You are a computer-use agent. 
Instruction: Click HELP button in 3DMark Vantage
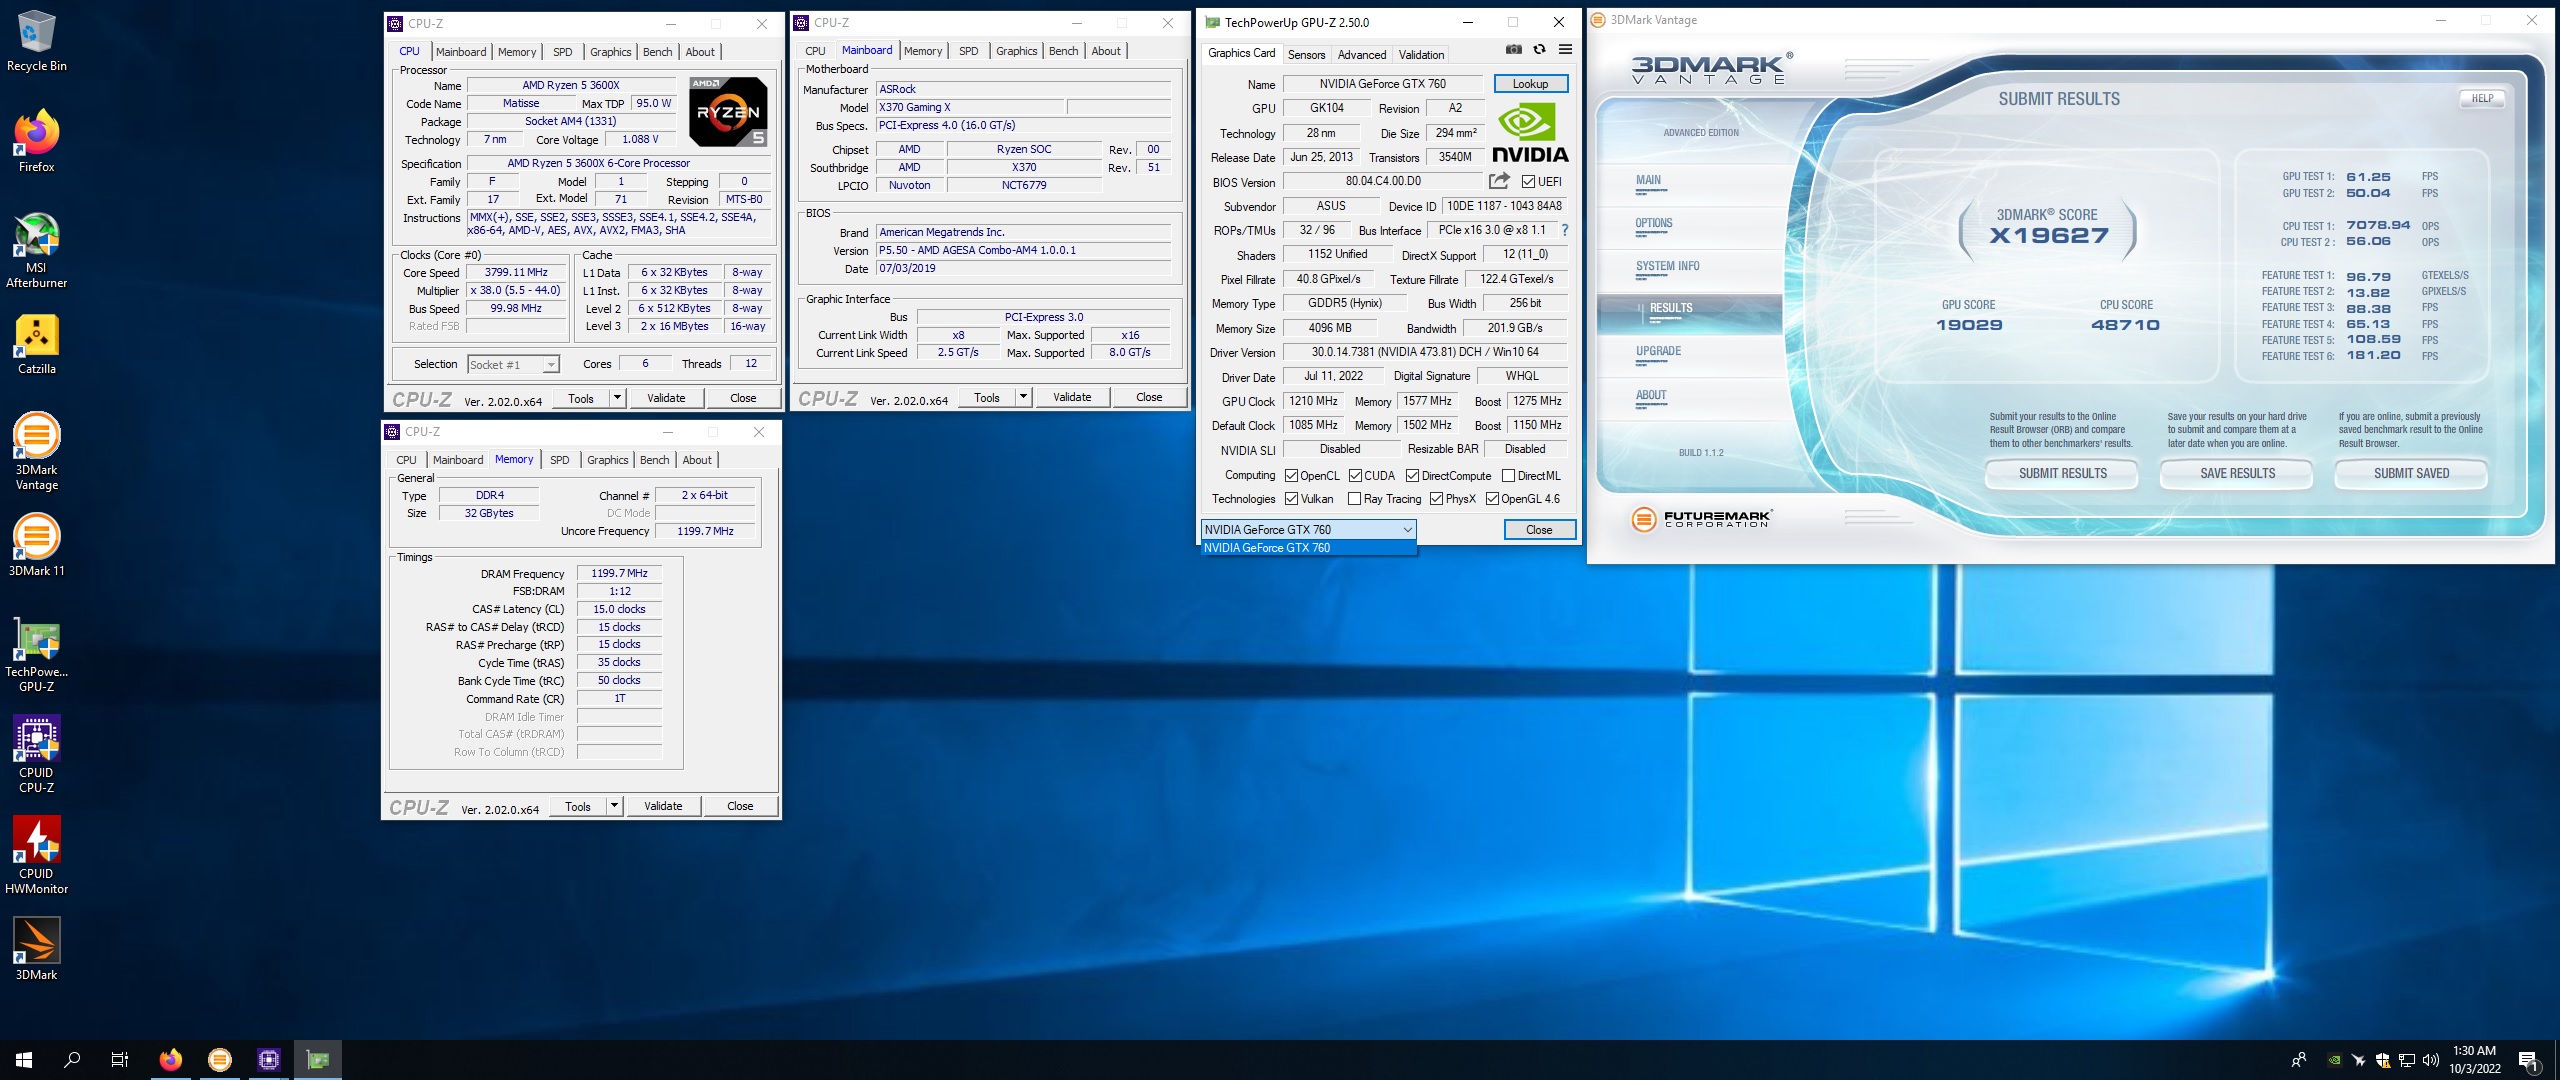click(x=2482, y=98)
